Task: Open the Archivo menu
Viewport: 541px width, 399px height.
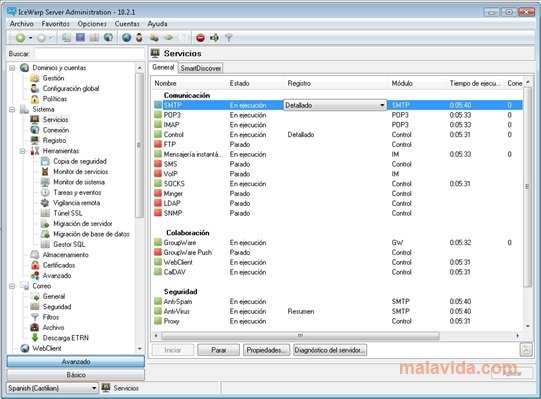Action: [22, 24]
